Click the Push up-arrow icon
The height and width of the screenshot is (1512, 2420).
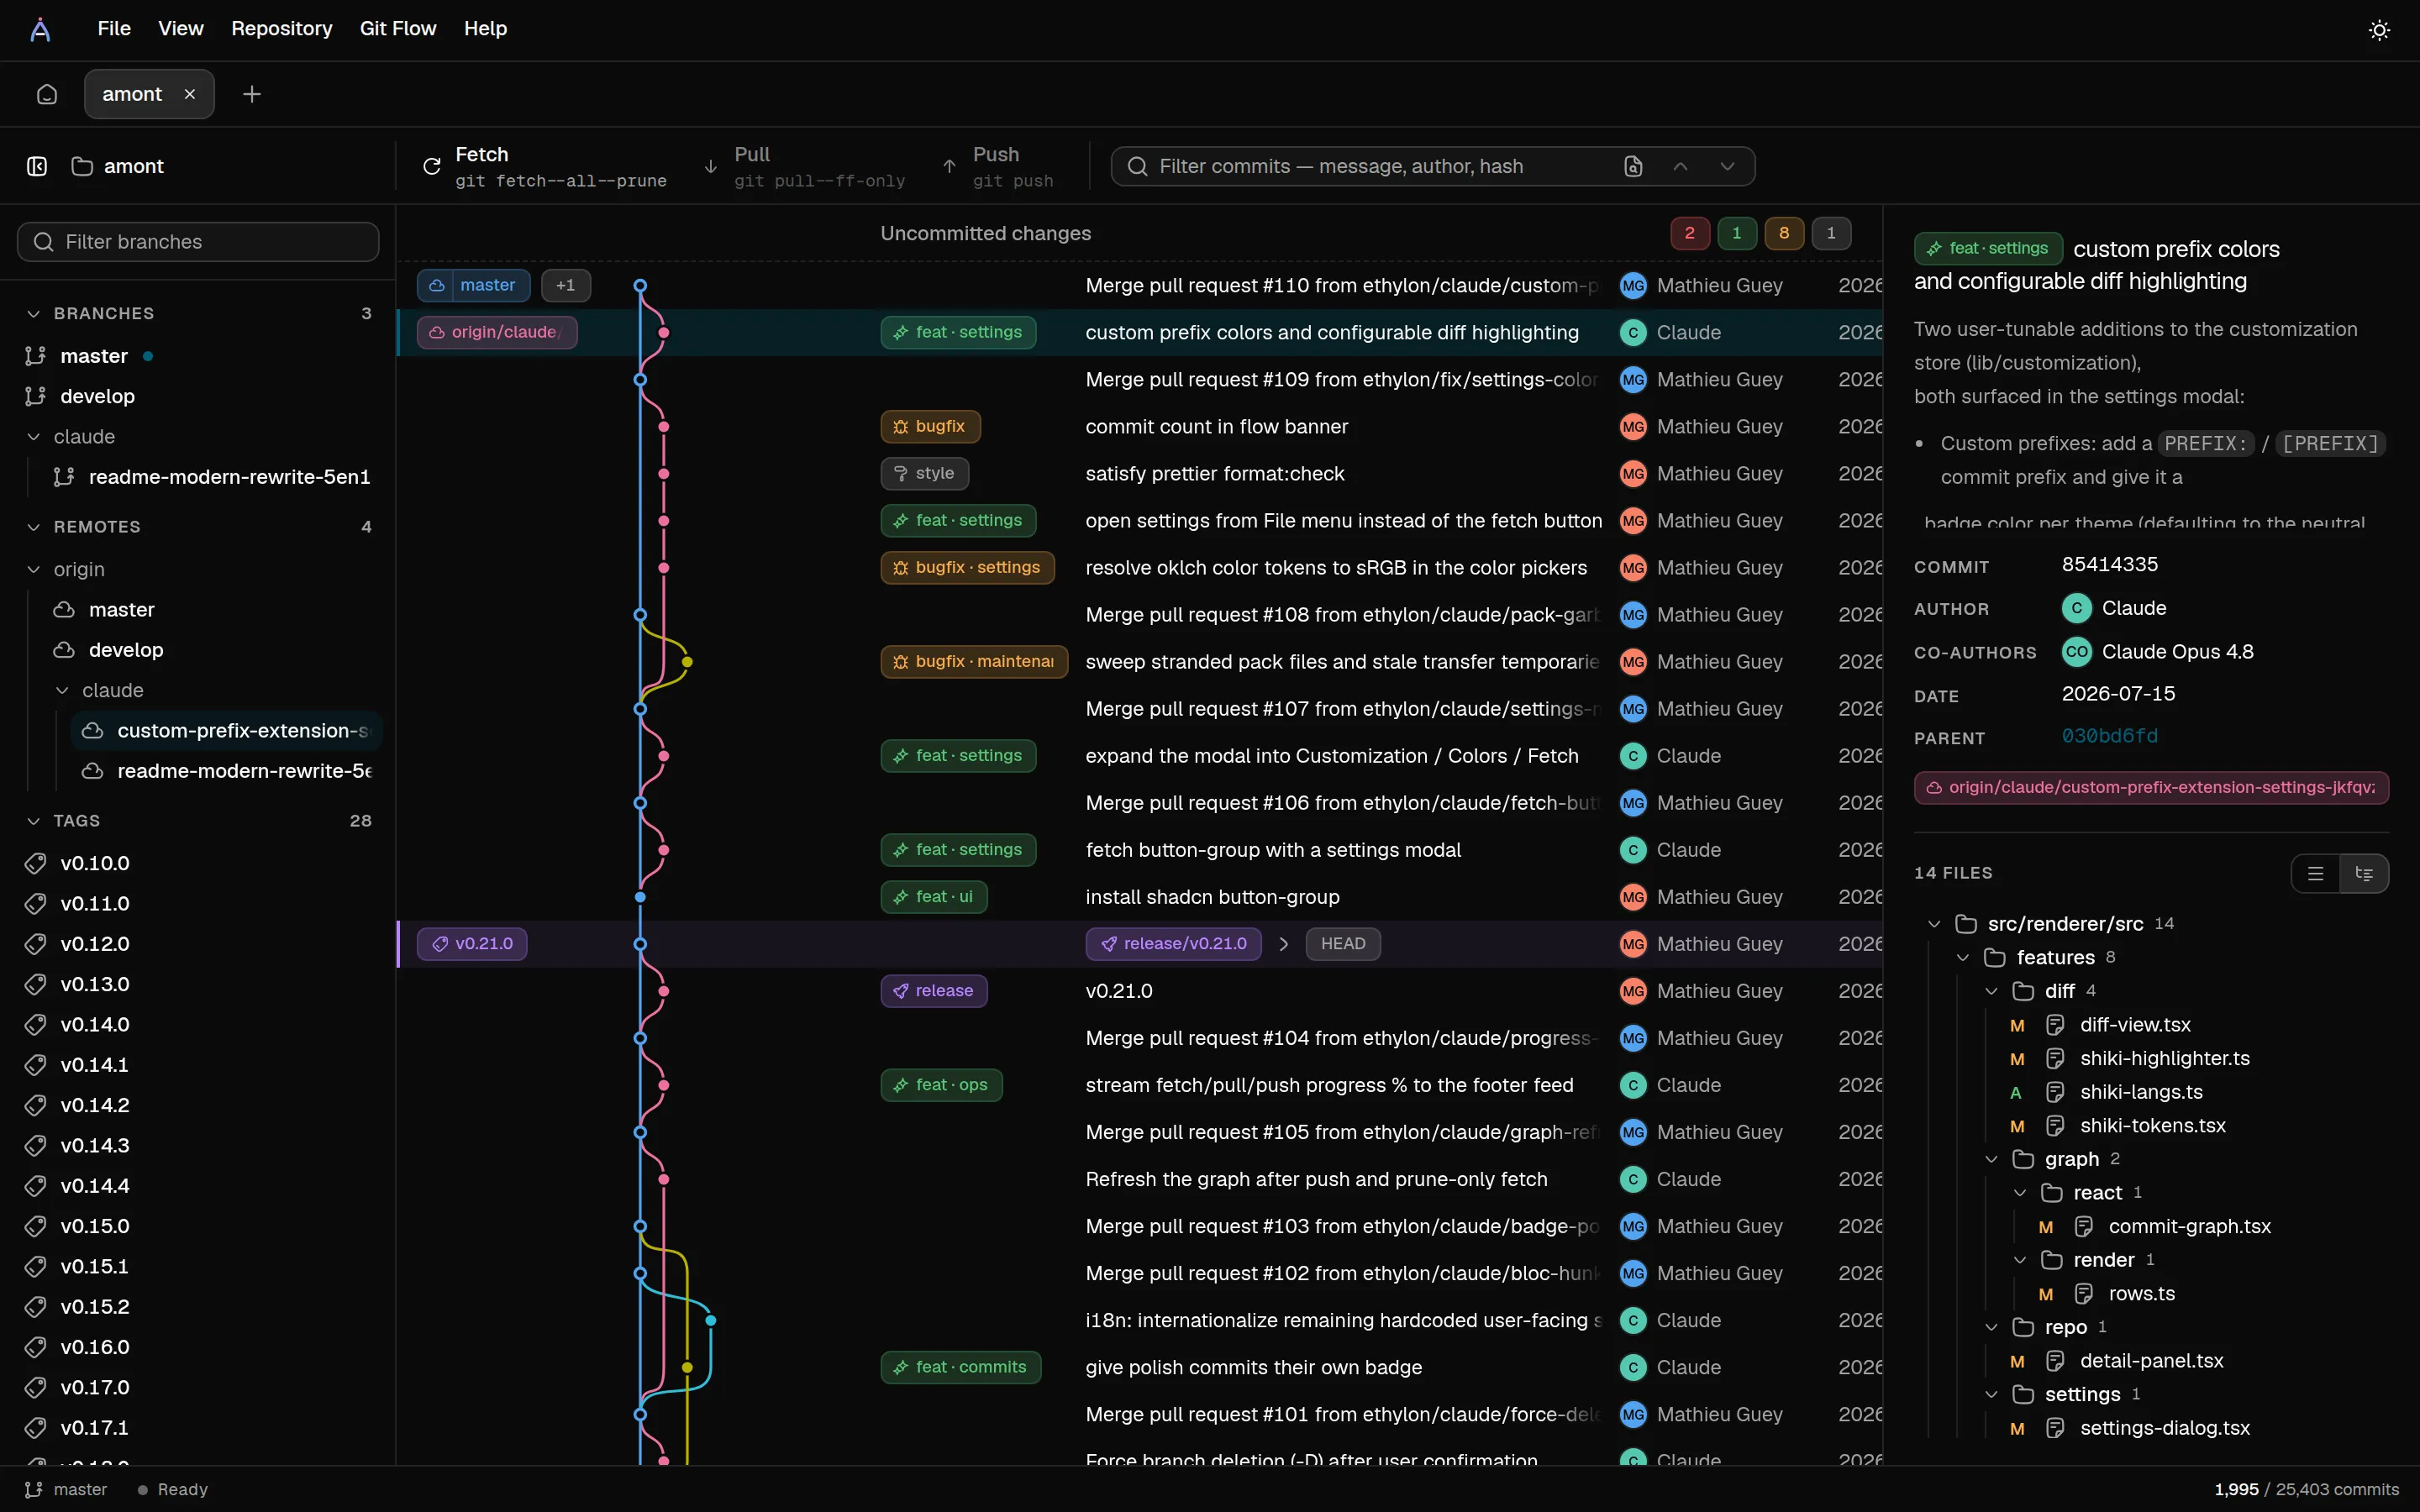[950, 166]
